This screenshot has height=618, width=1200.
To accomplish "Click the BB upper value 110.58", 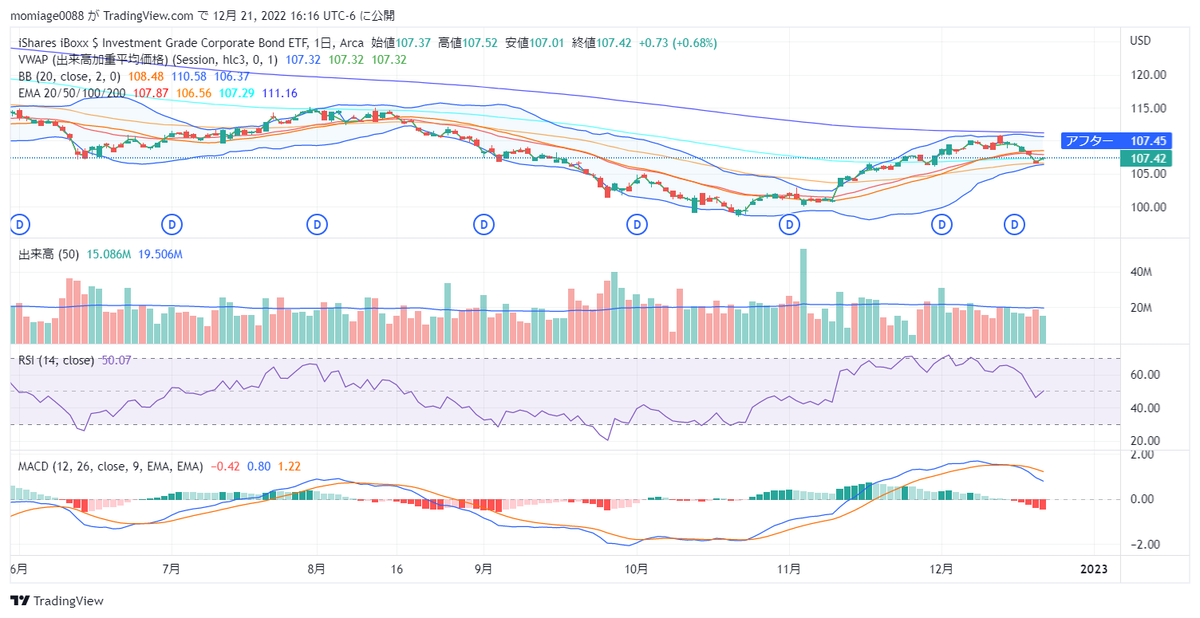I will [x=189, y=76].
